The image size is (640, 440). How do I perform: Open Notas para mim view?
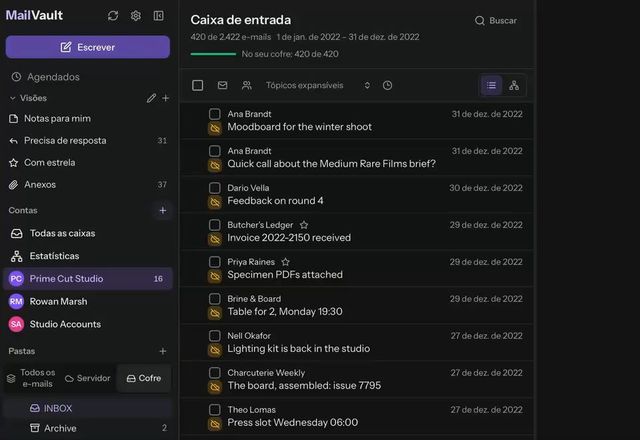[88, 118]
